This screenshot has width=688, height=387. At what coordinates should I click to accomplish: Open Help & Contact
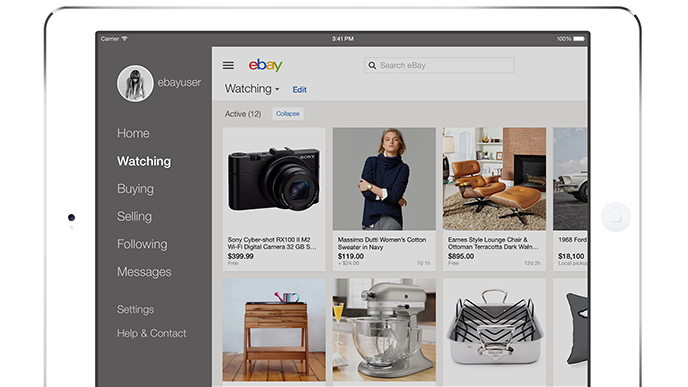(x=151, y=333)
